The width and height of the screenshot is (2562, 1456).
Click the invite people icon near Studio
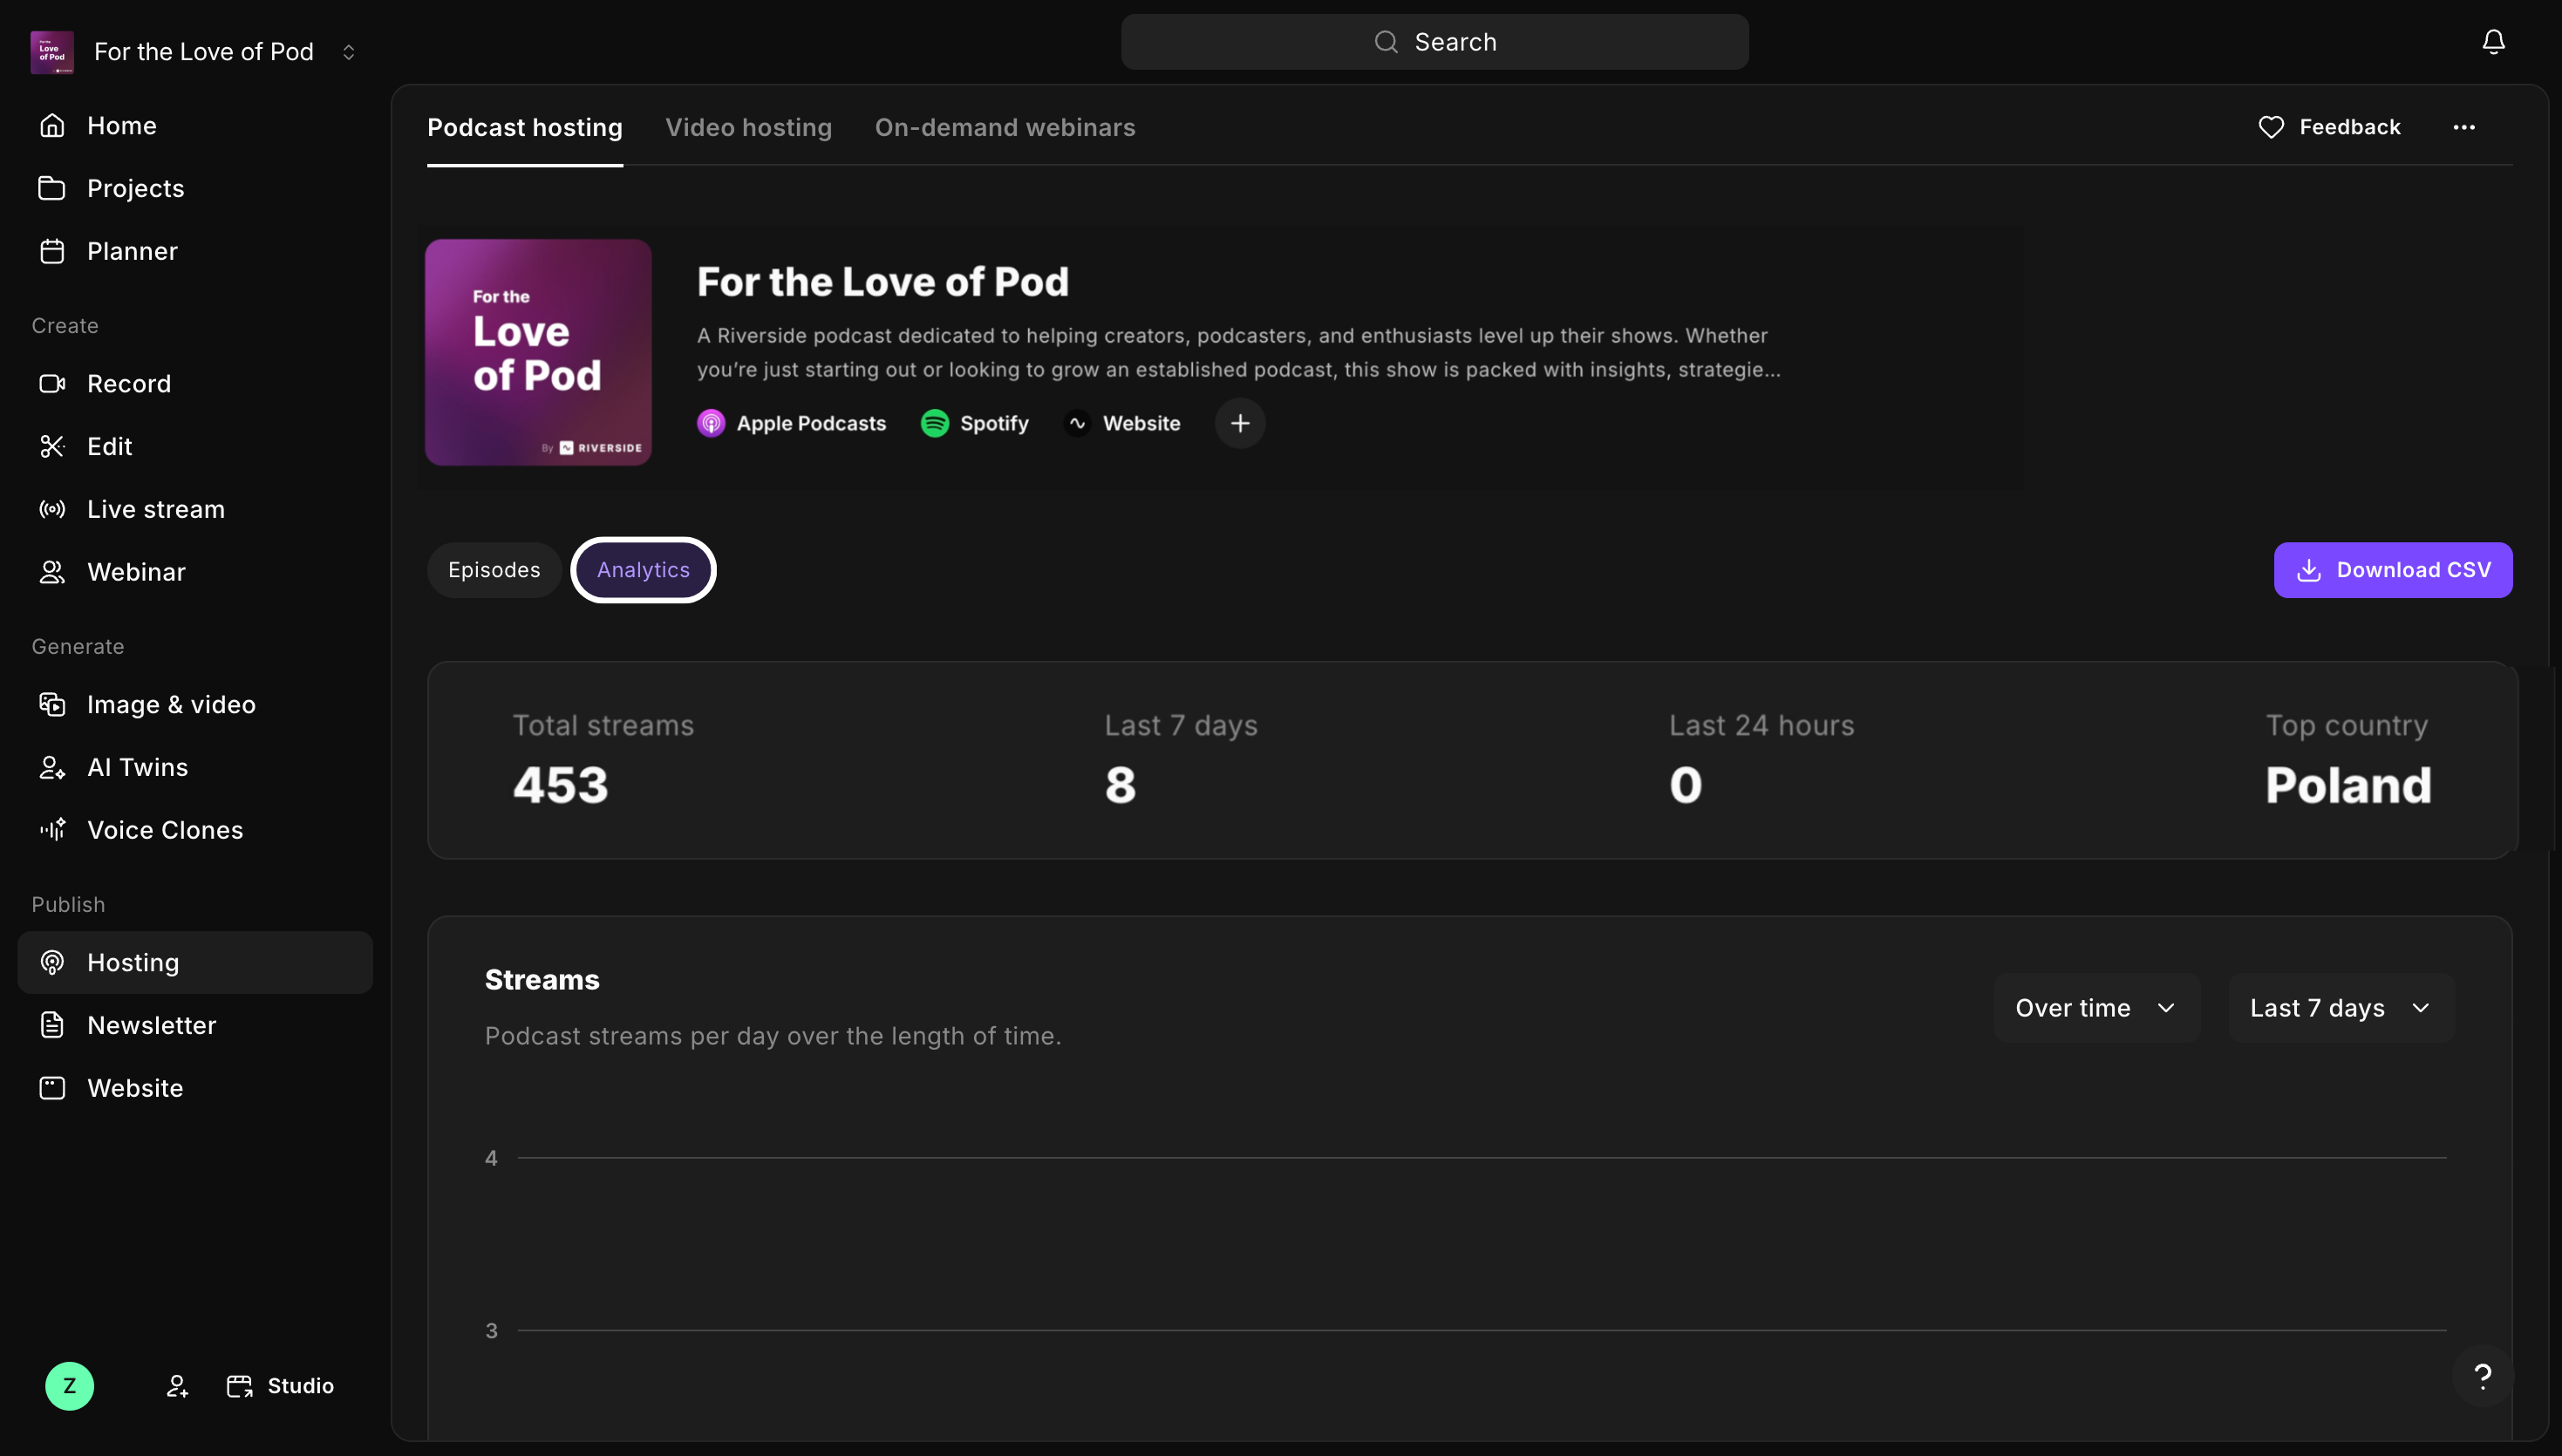177,1386
